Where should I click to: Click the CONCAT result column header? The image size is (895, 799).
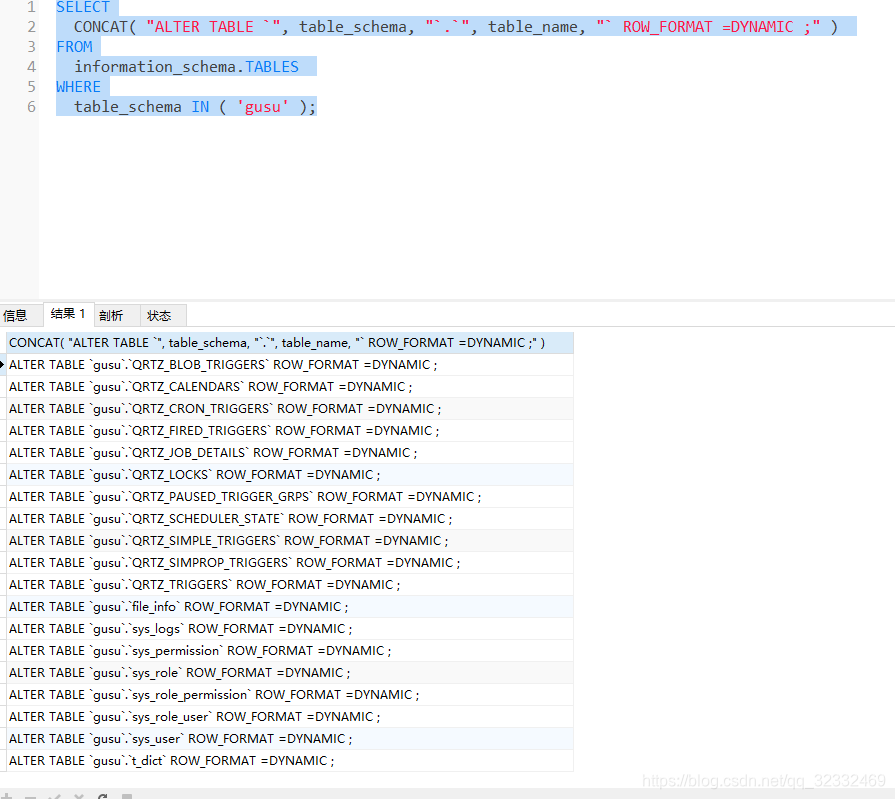click(290, 343)
